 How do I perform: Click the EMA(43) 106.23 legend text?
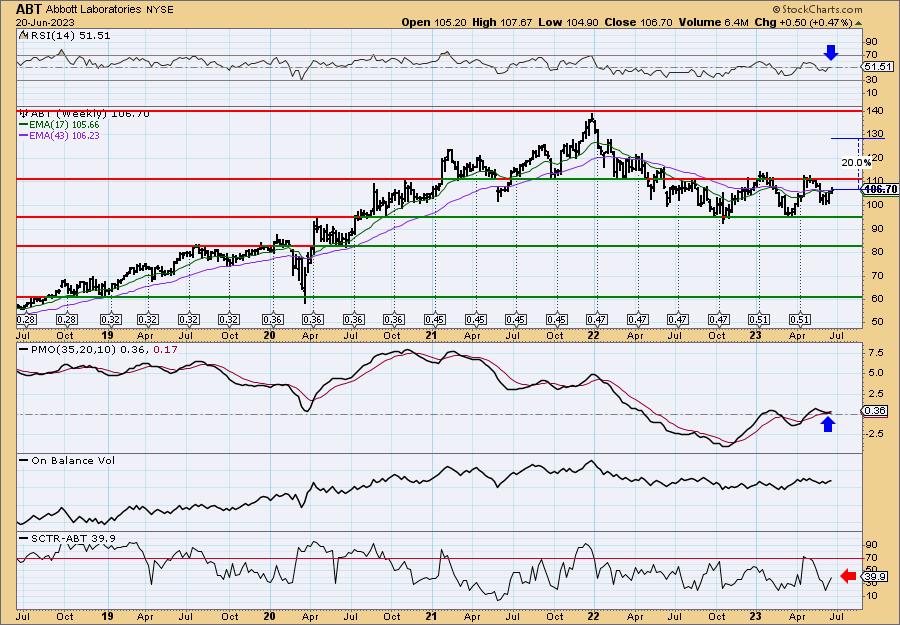[x=64, y=135]
